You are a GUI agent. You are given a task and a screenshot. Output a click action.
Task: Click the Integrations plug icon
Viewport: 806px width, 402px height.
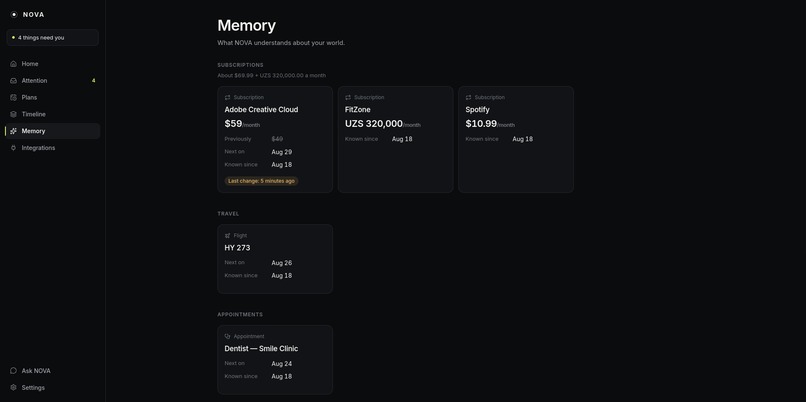[13, 148]
